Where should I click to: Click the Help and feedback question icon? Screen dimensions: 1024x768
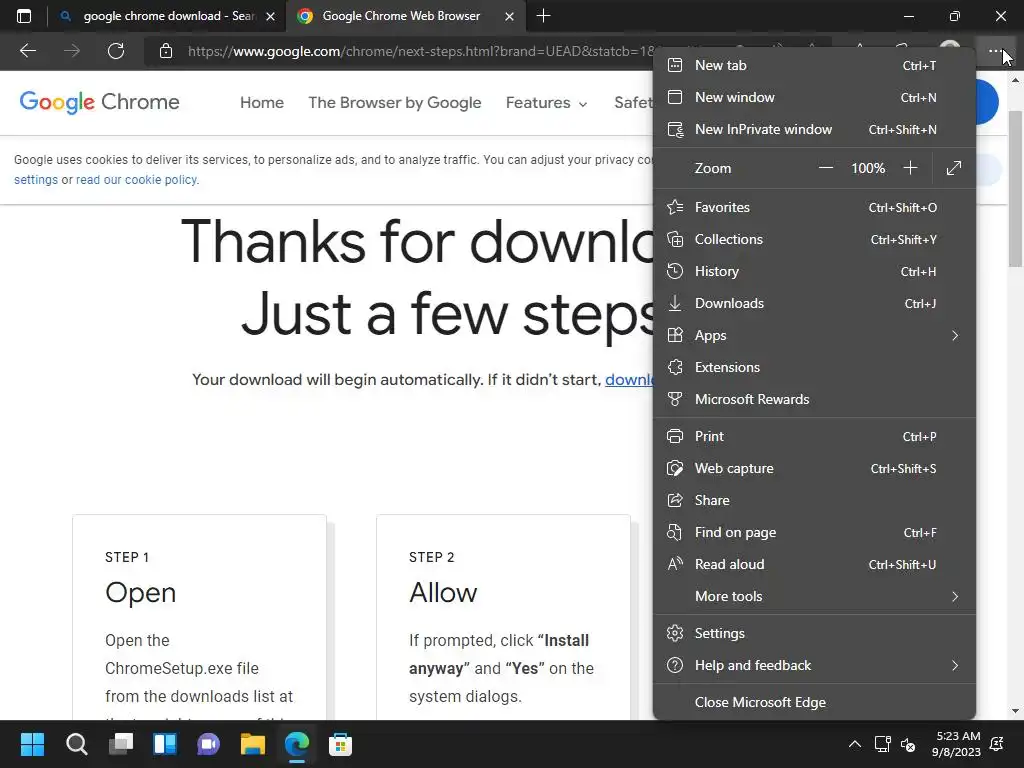pyautogui.click(x=675, y=665)
